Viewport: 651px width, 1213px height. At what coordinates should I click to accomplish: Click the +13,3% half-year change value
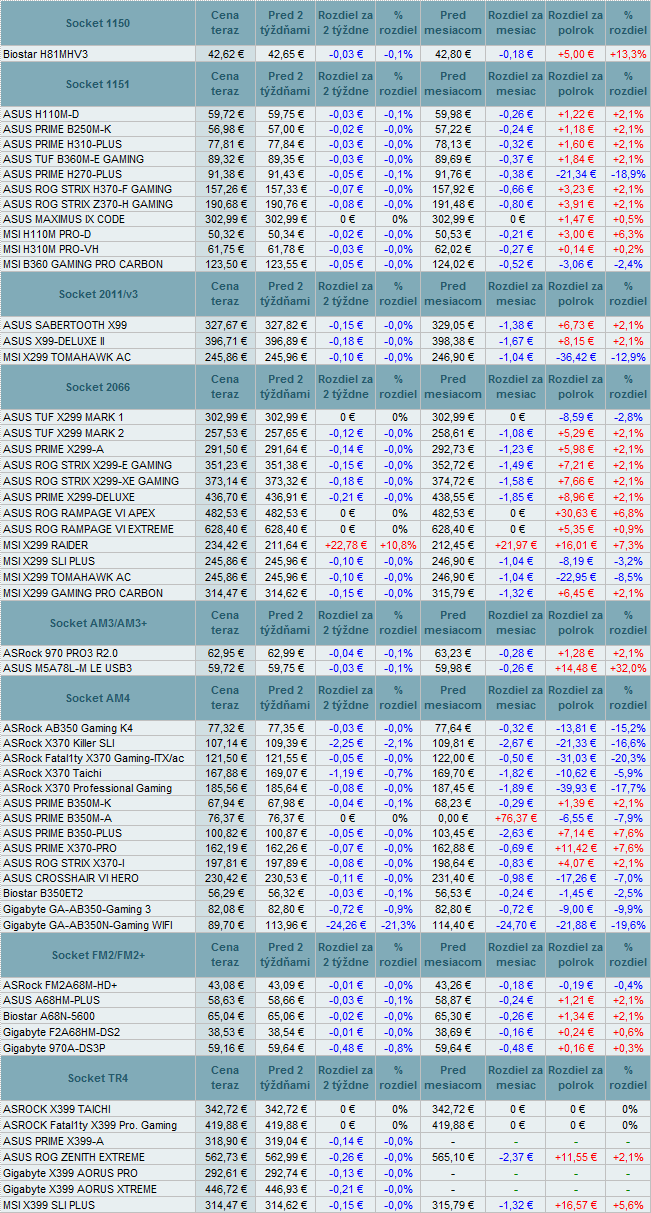click(628, 54)
